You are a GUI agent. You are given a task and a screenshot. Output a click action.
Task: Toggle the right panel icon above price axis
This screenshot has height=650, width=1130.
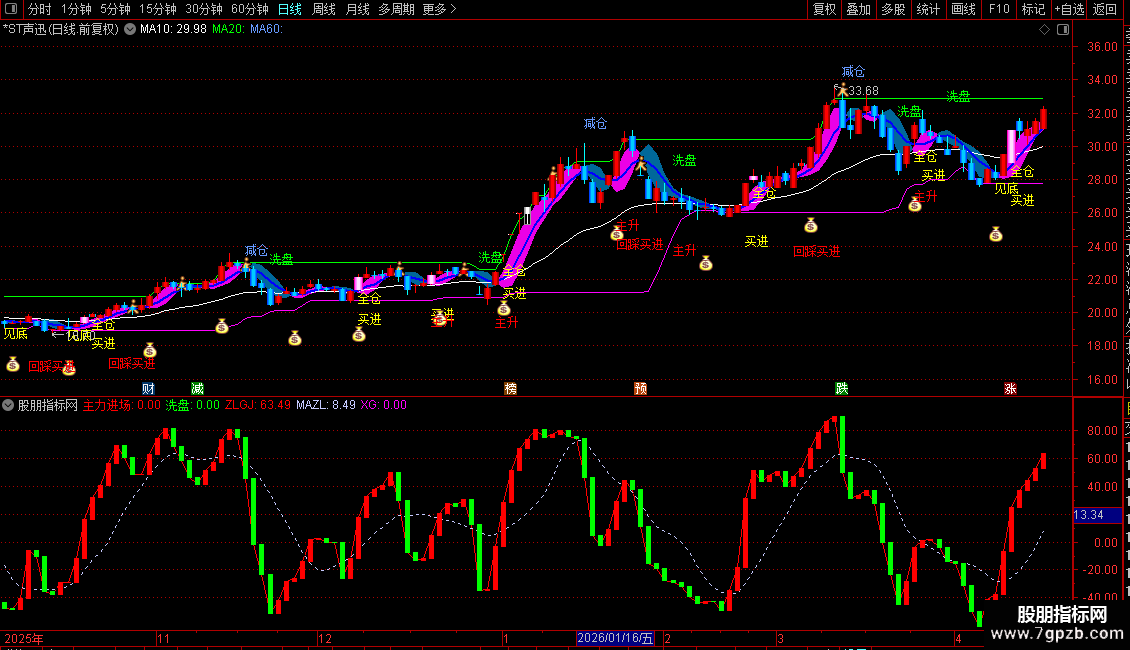pos(1063,29)
